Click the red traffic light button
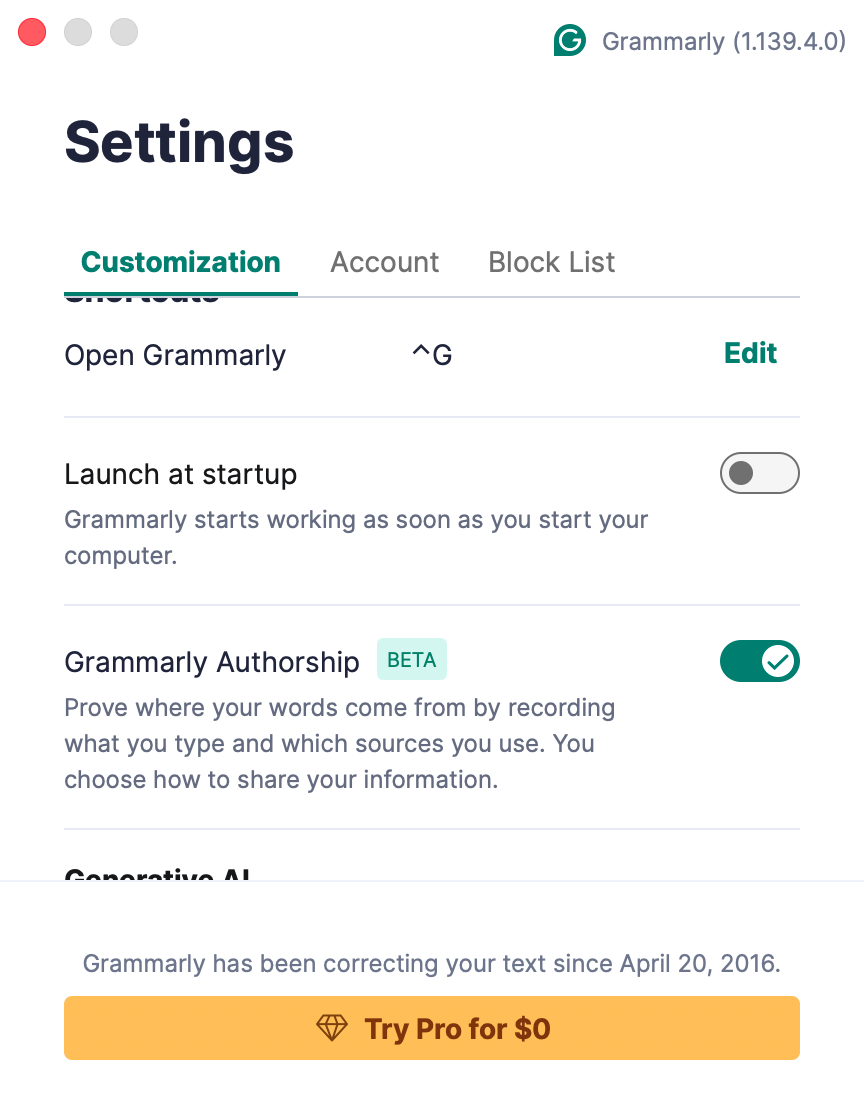 31,32
